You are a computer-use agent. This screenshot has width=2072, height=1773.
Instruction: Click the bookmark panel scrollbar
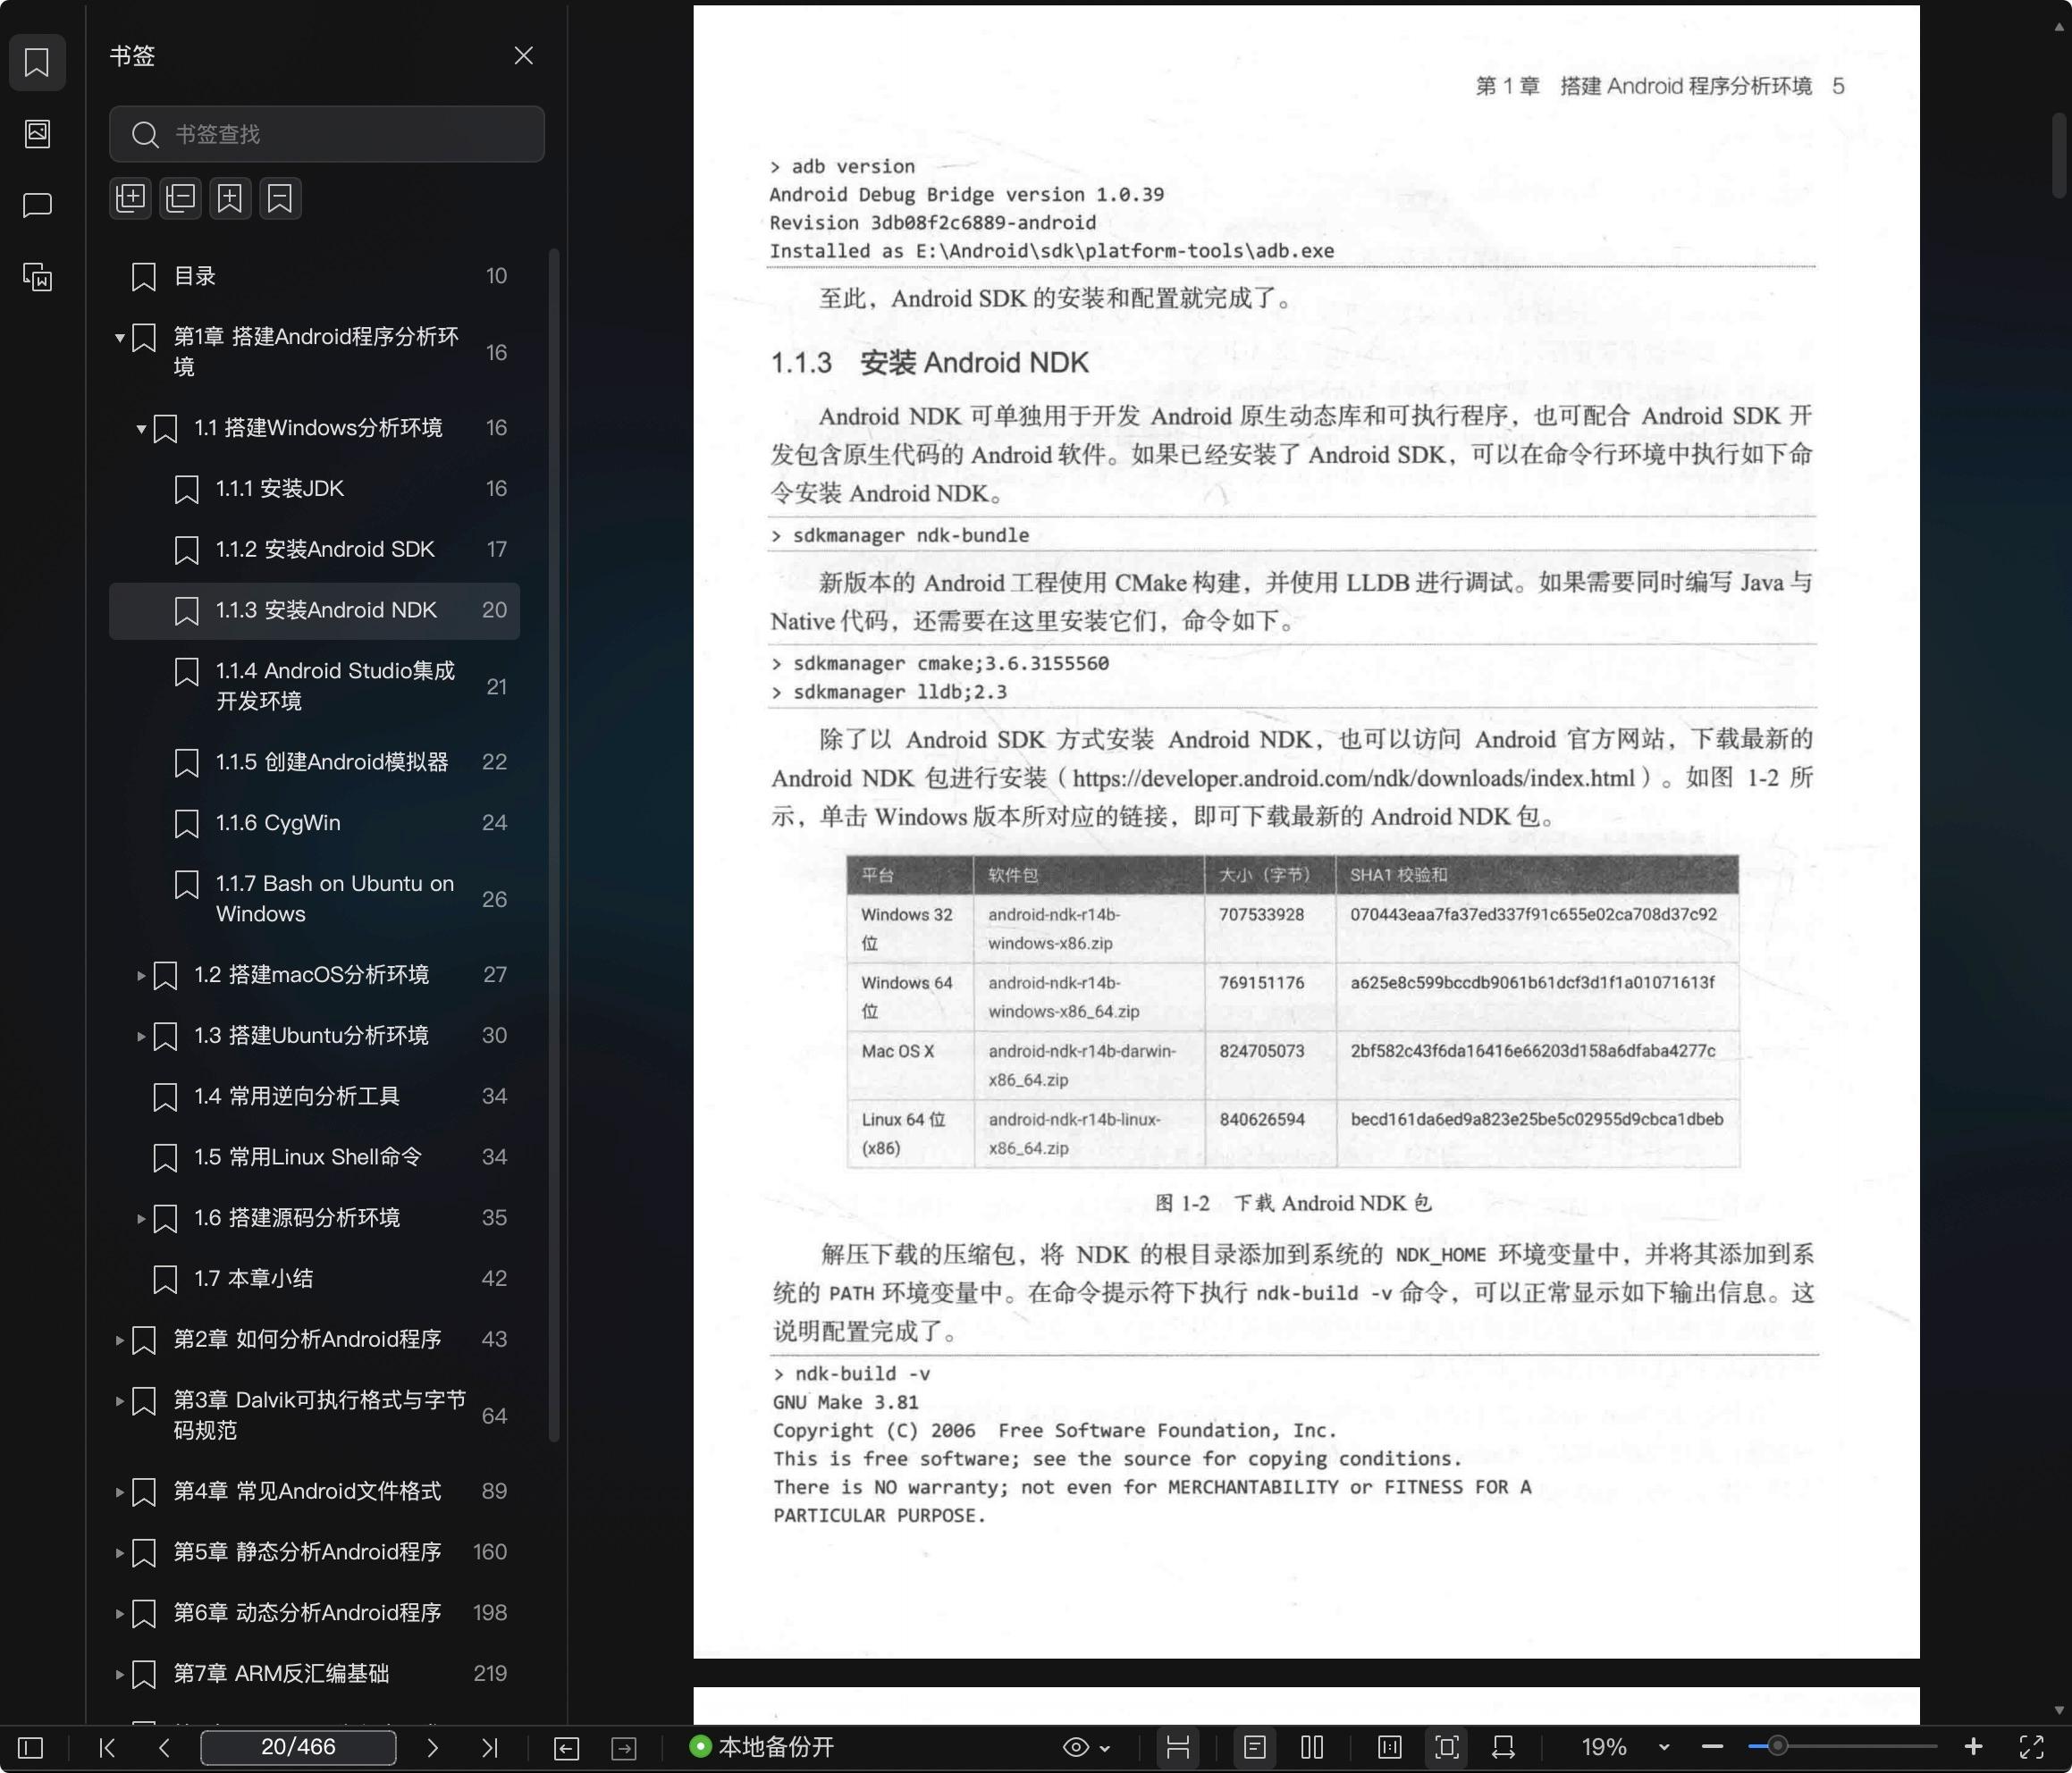click(555, 845)
